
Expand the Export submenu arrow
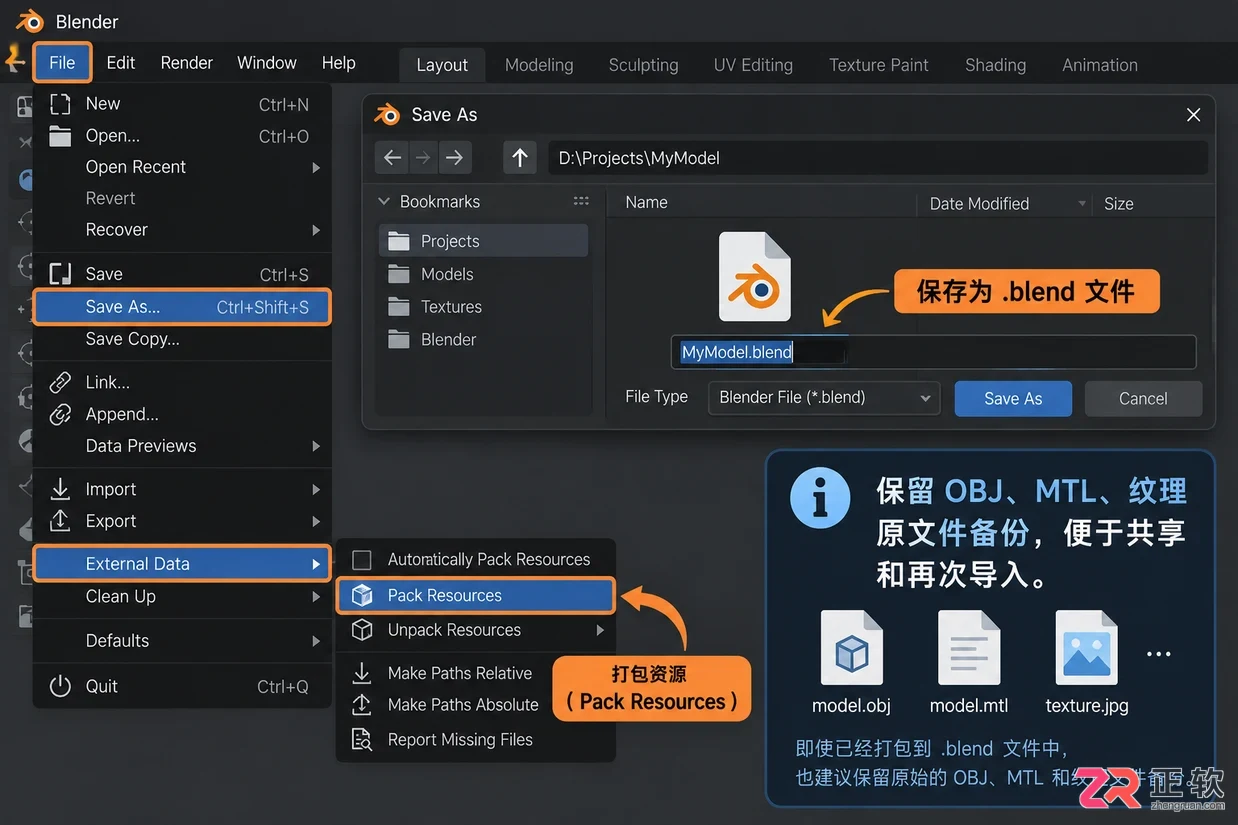pos(316,522)
